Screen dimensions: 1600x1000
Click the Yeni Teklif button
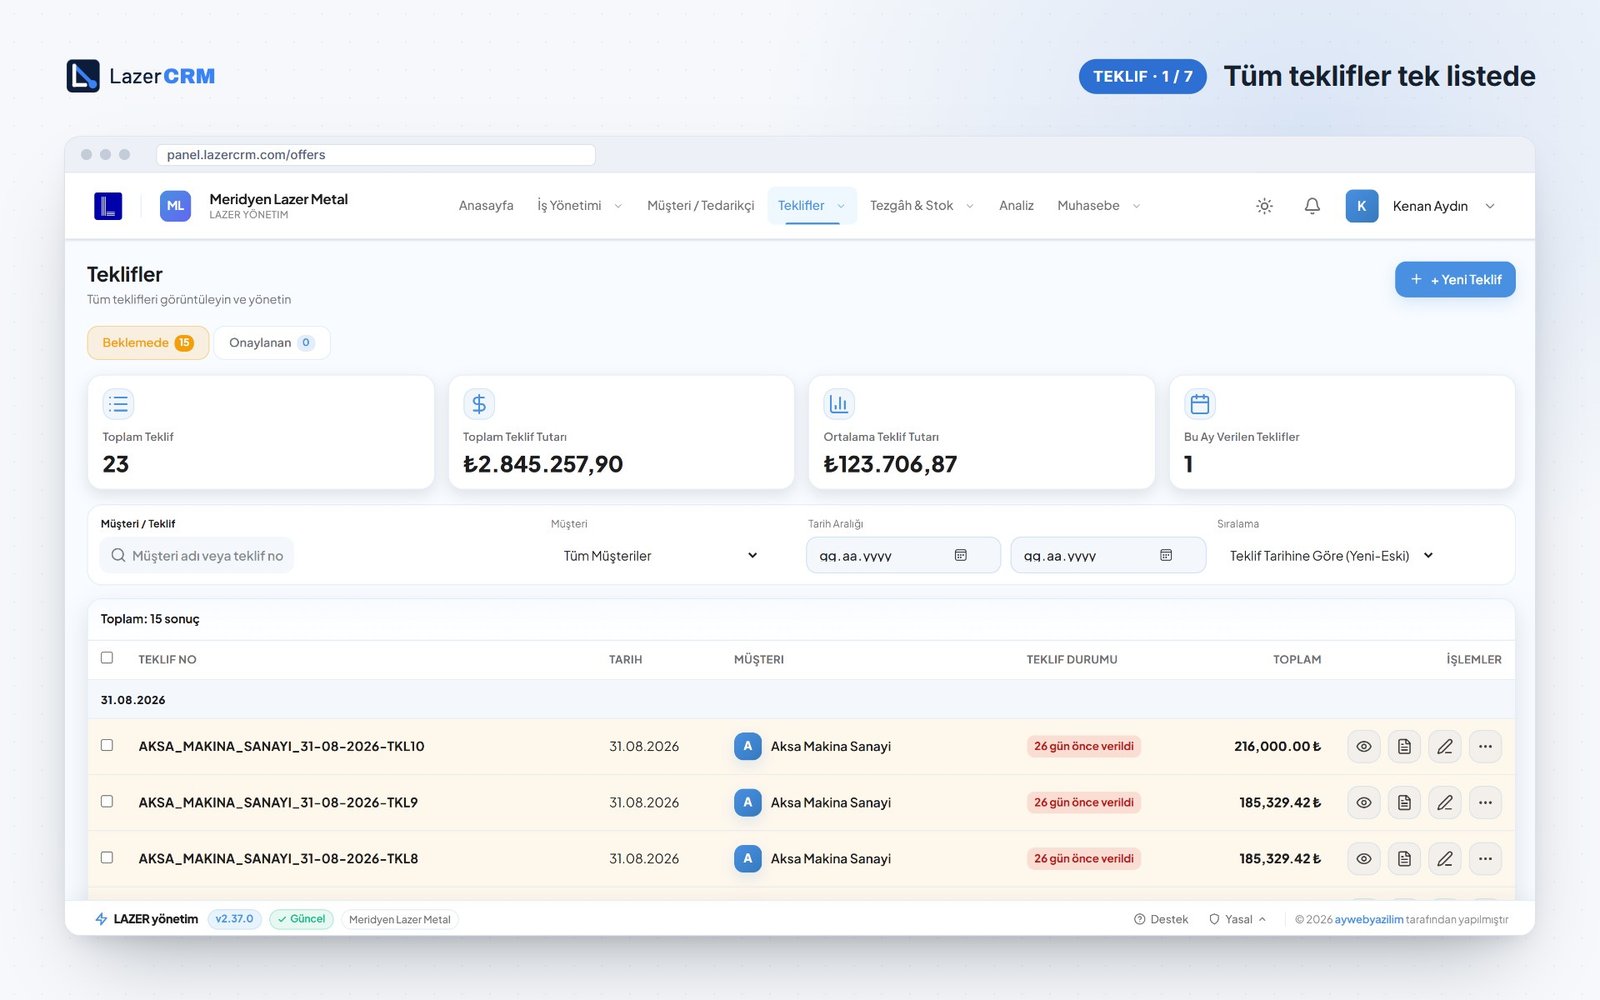1455,280
